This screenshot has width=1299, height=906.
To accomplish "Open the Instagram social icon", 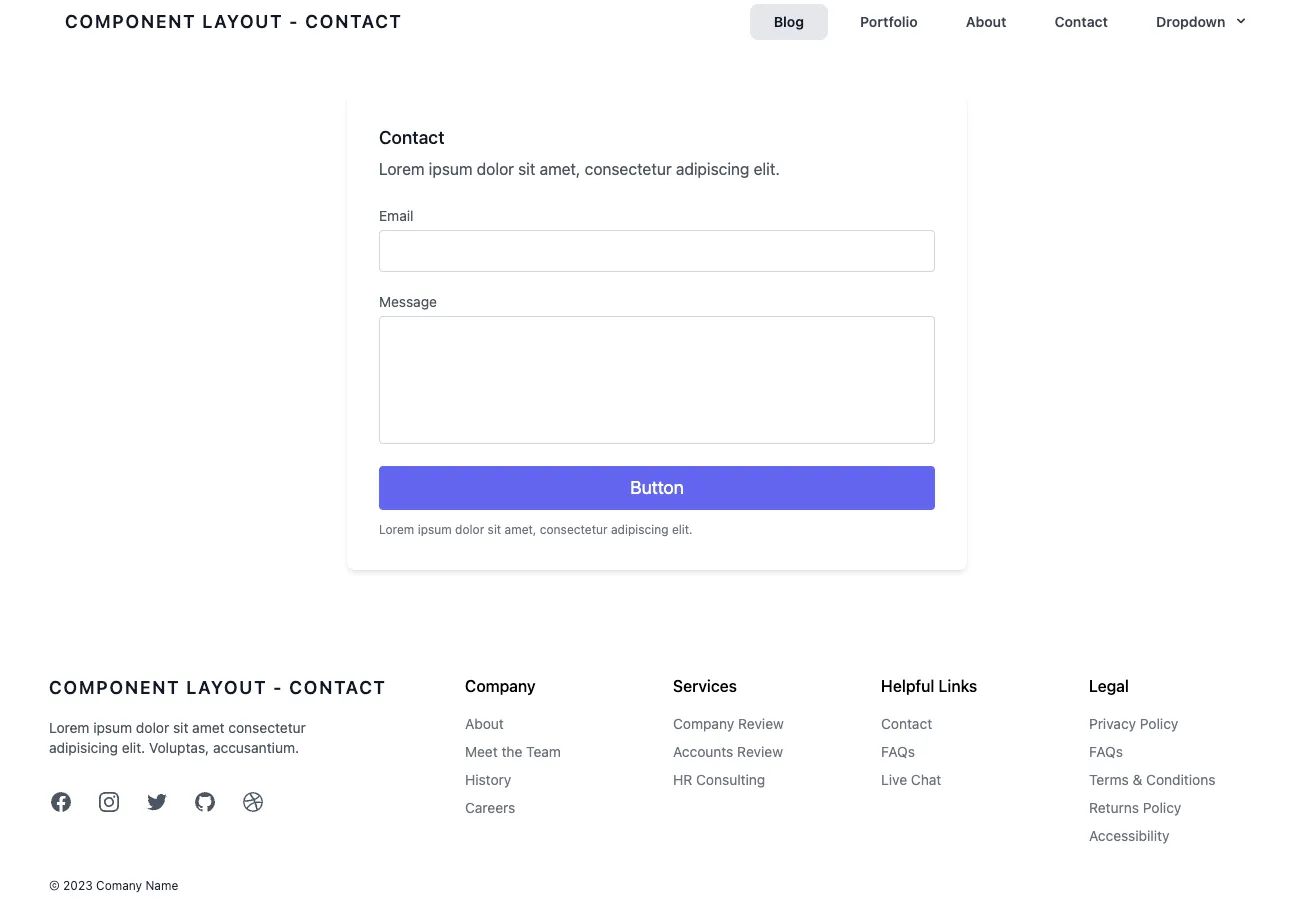I will pyautogui.click(x=109, y=802).
